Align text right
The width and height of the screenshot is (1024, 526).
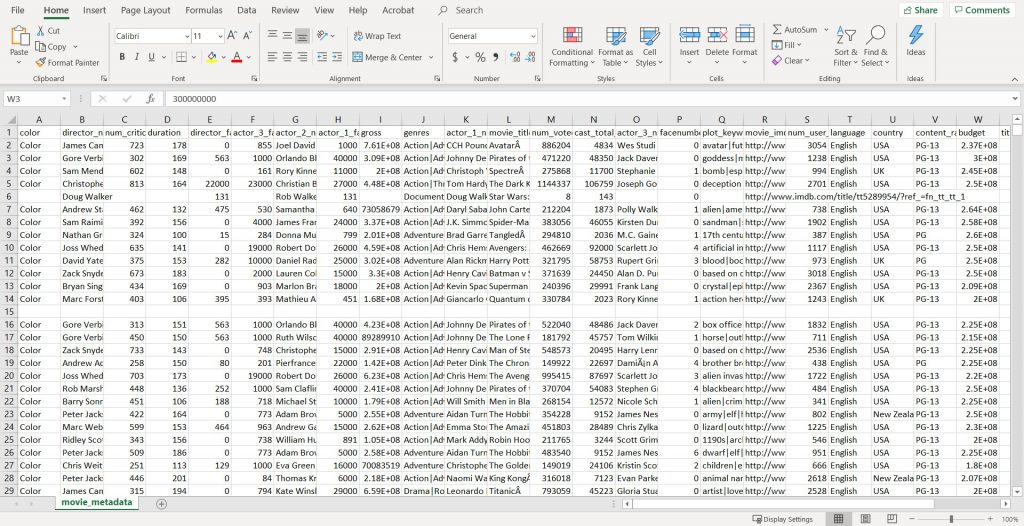pyautogui.click(x=302, y=58)
